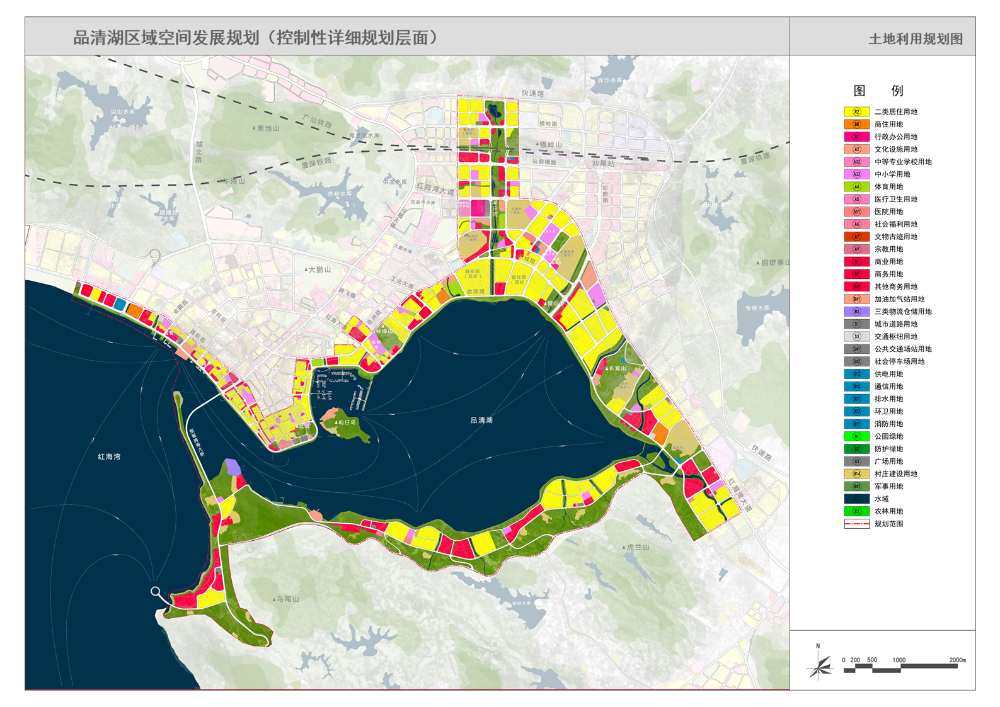The image size is (1000, 707).
Task: Click the 长屋山 label near east shore
Action: [x=617, y=369]
